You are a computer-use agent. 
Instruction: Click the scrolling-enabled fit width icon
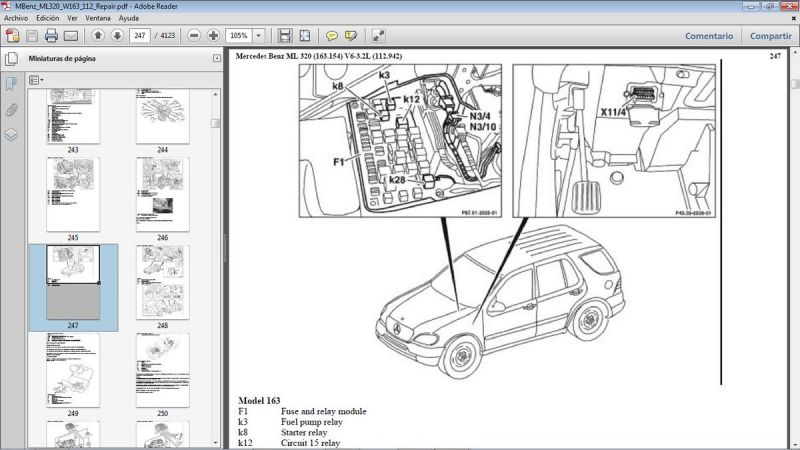285,35
